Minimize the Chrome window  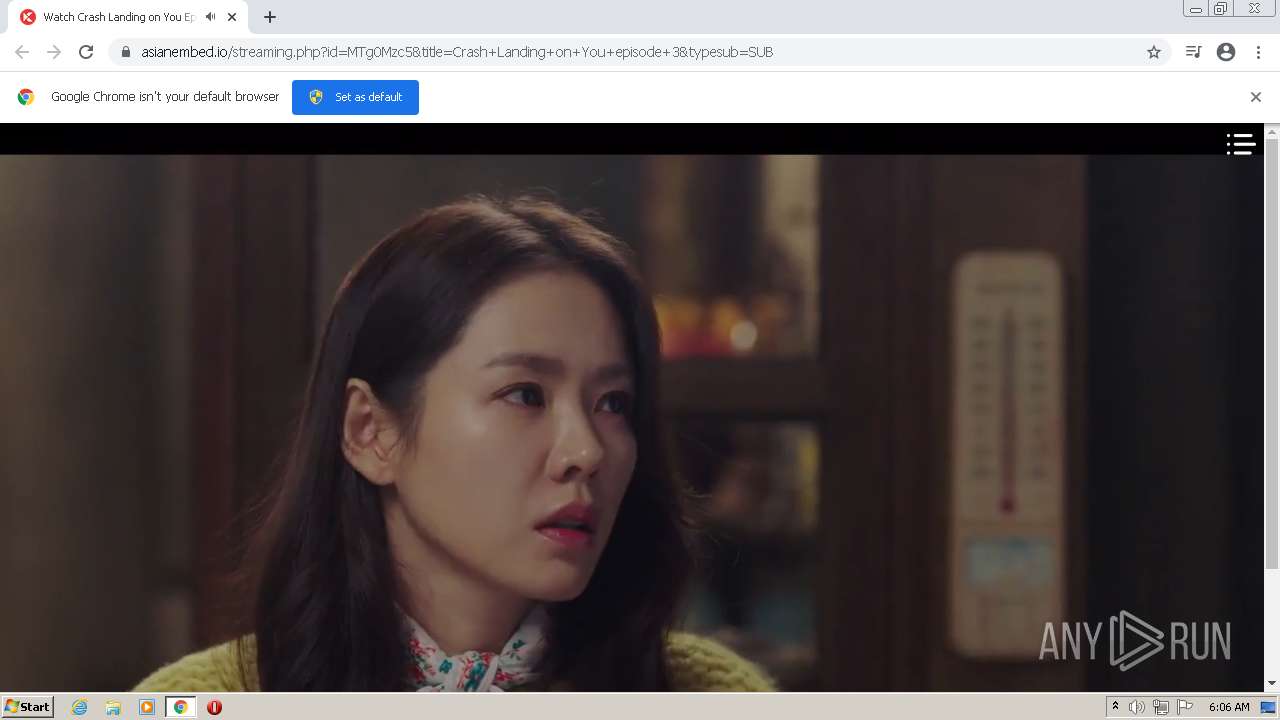tap(1196, 9)
